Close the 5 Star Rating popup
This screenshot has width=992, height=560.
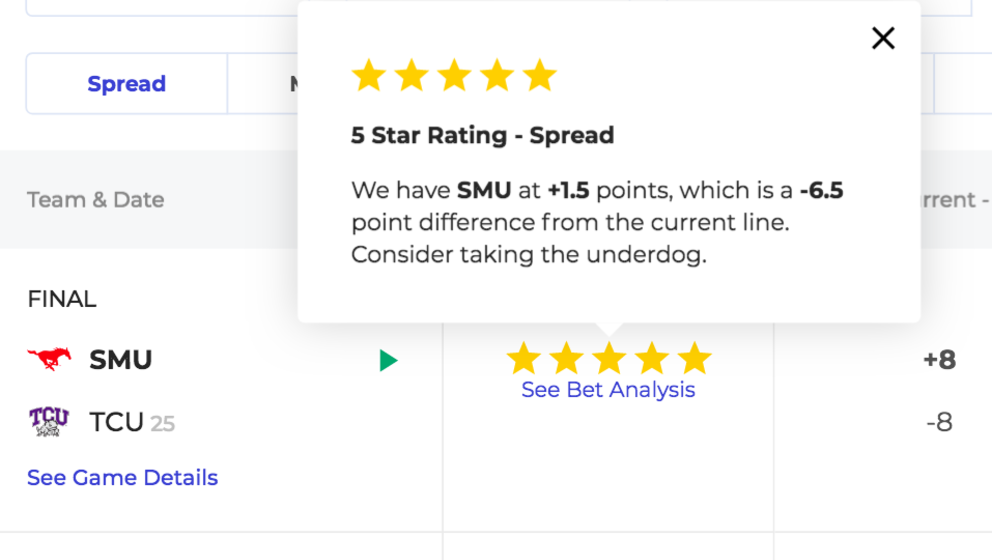(x=883, y=38)
